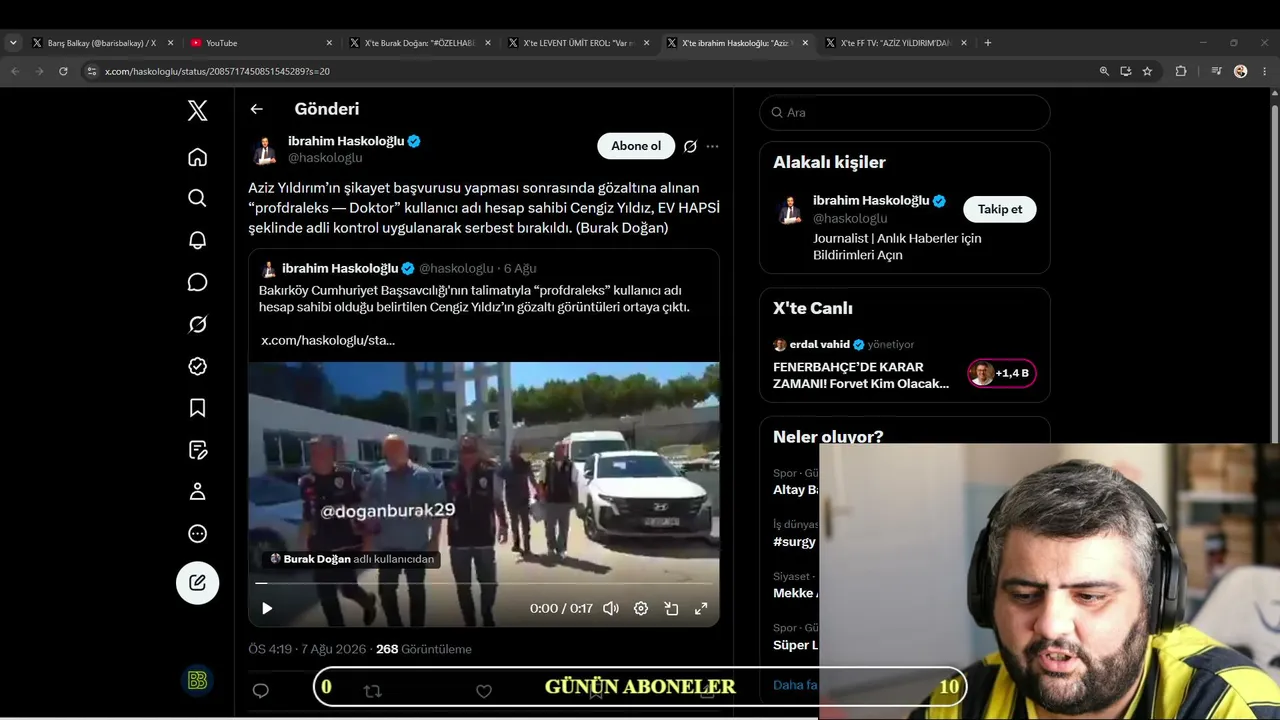
Task: Click the "ÖS 4:19 · 7 Ağu 2026" timestamp
Action: (x=307, y=649)
